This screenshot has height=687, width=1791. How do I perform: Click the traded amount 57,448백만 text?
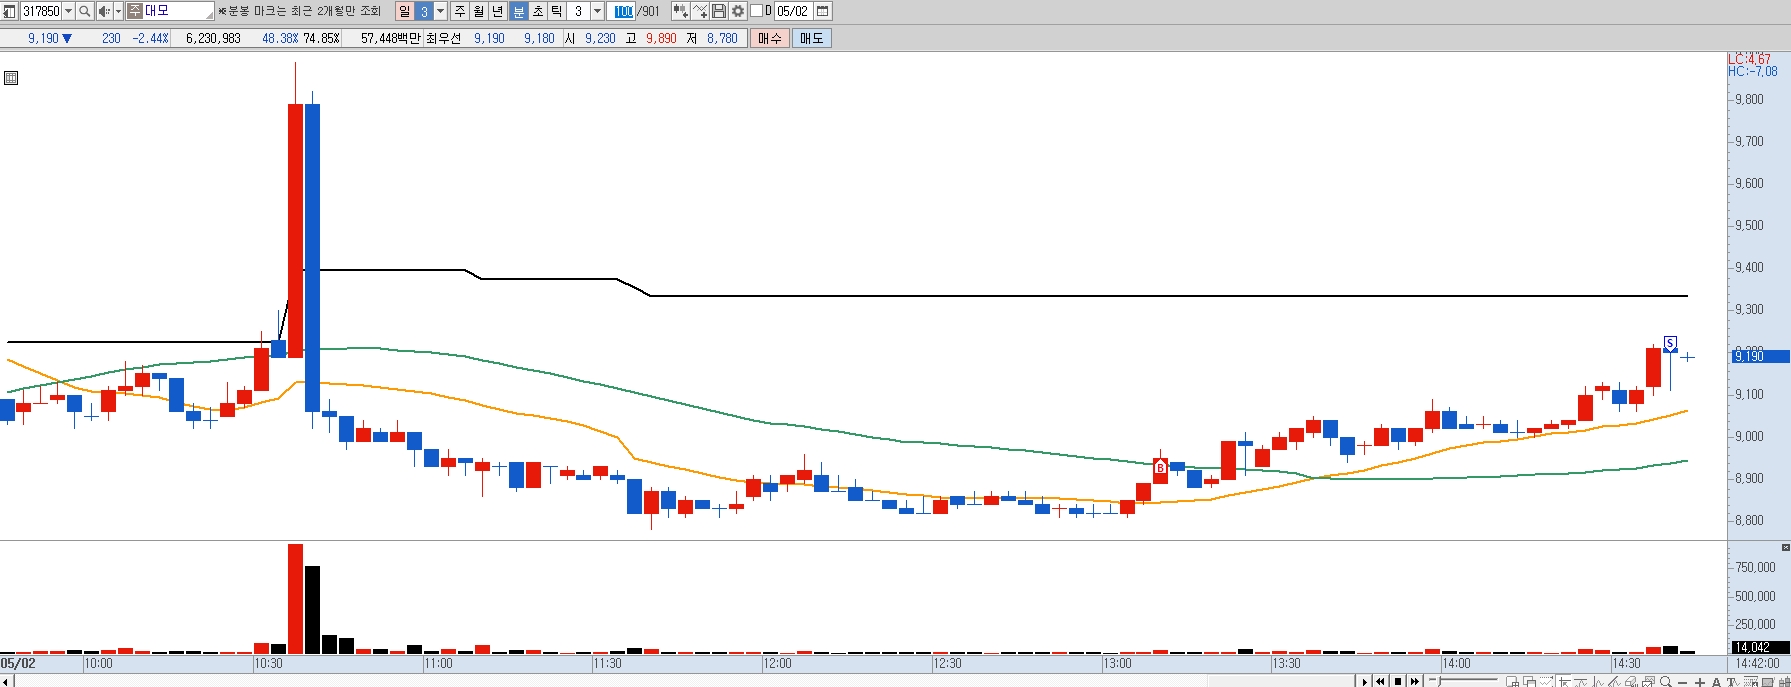pyautogui.click(x=390, y=38)
